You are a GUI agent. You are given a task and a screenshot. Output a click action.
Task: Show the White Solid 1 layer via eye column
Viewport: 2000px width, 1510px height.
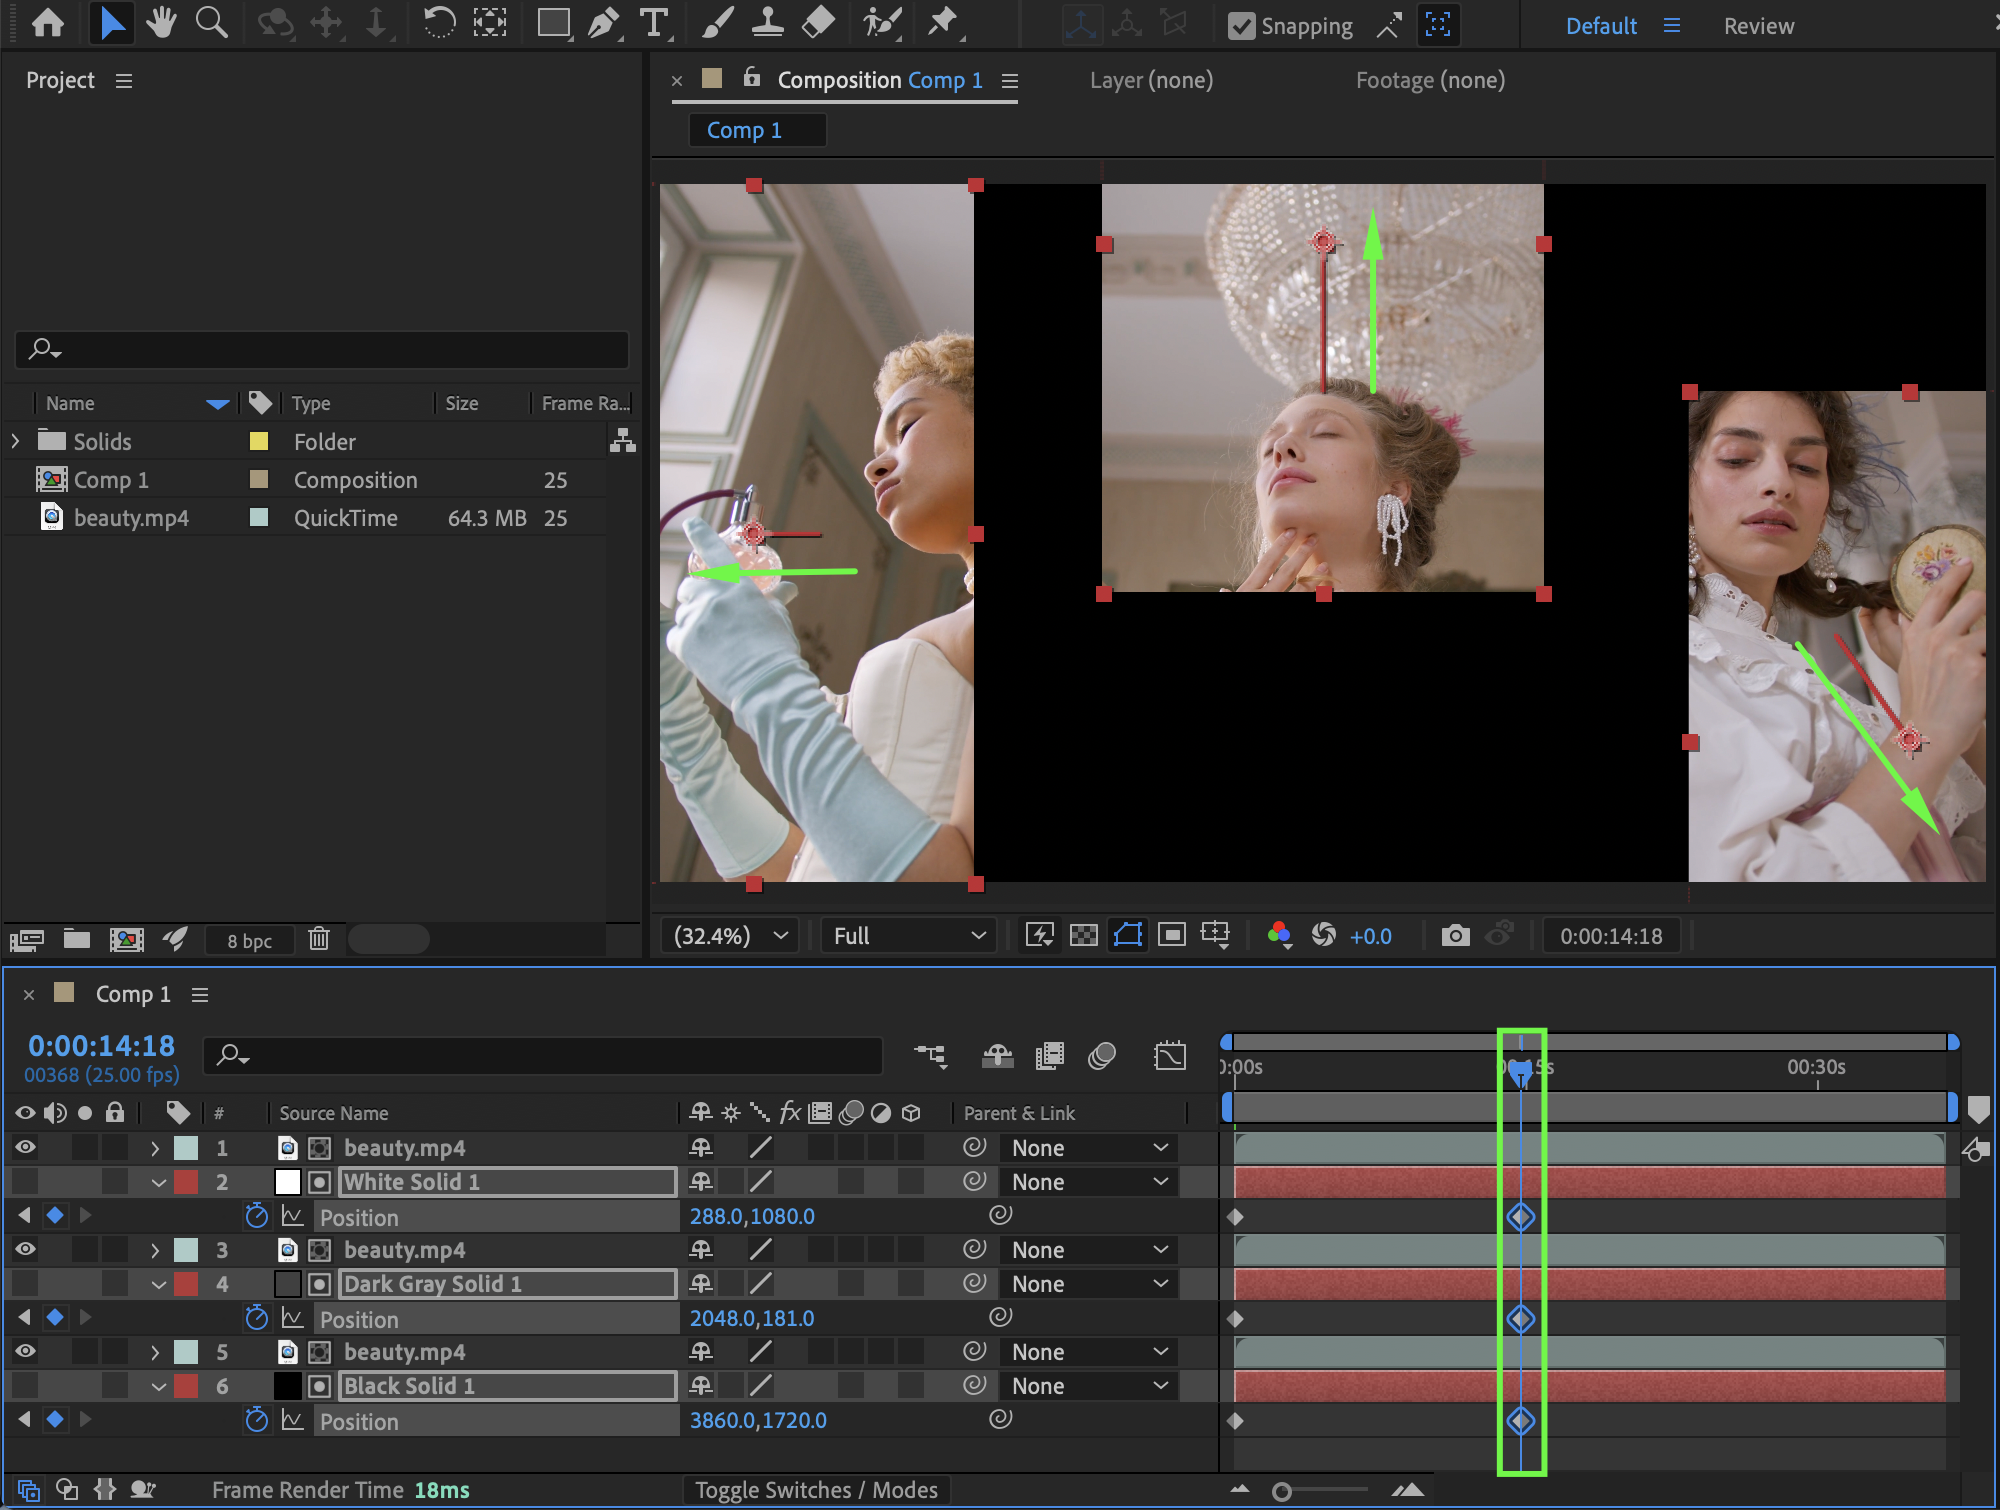click(x=25, y=1182)
